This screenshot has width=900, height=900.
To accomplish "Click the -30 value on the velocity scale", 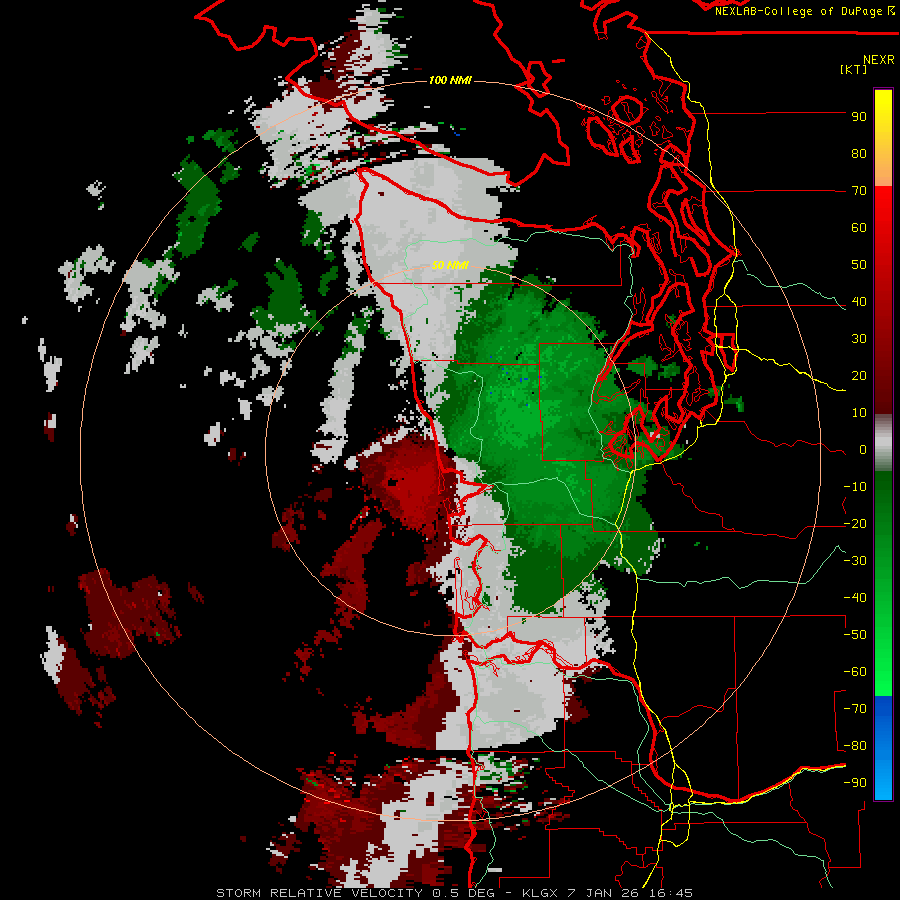I will (855, 561).
